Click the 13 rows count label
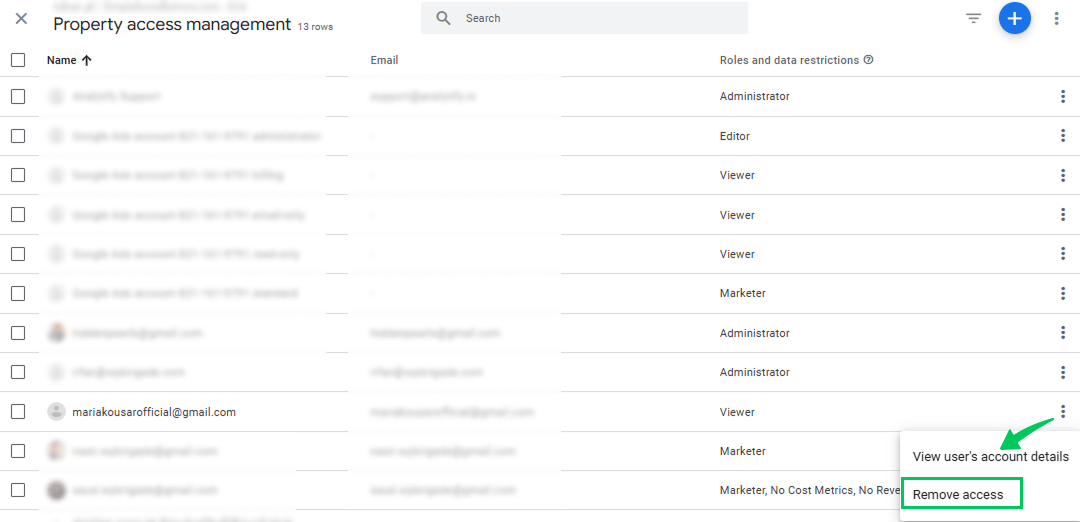1080x522 pixels. pyautogui.click(x=315, y=27)
